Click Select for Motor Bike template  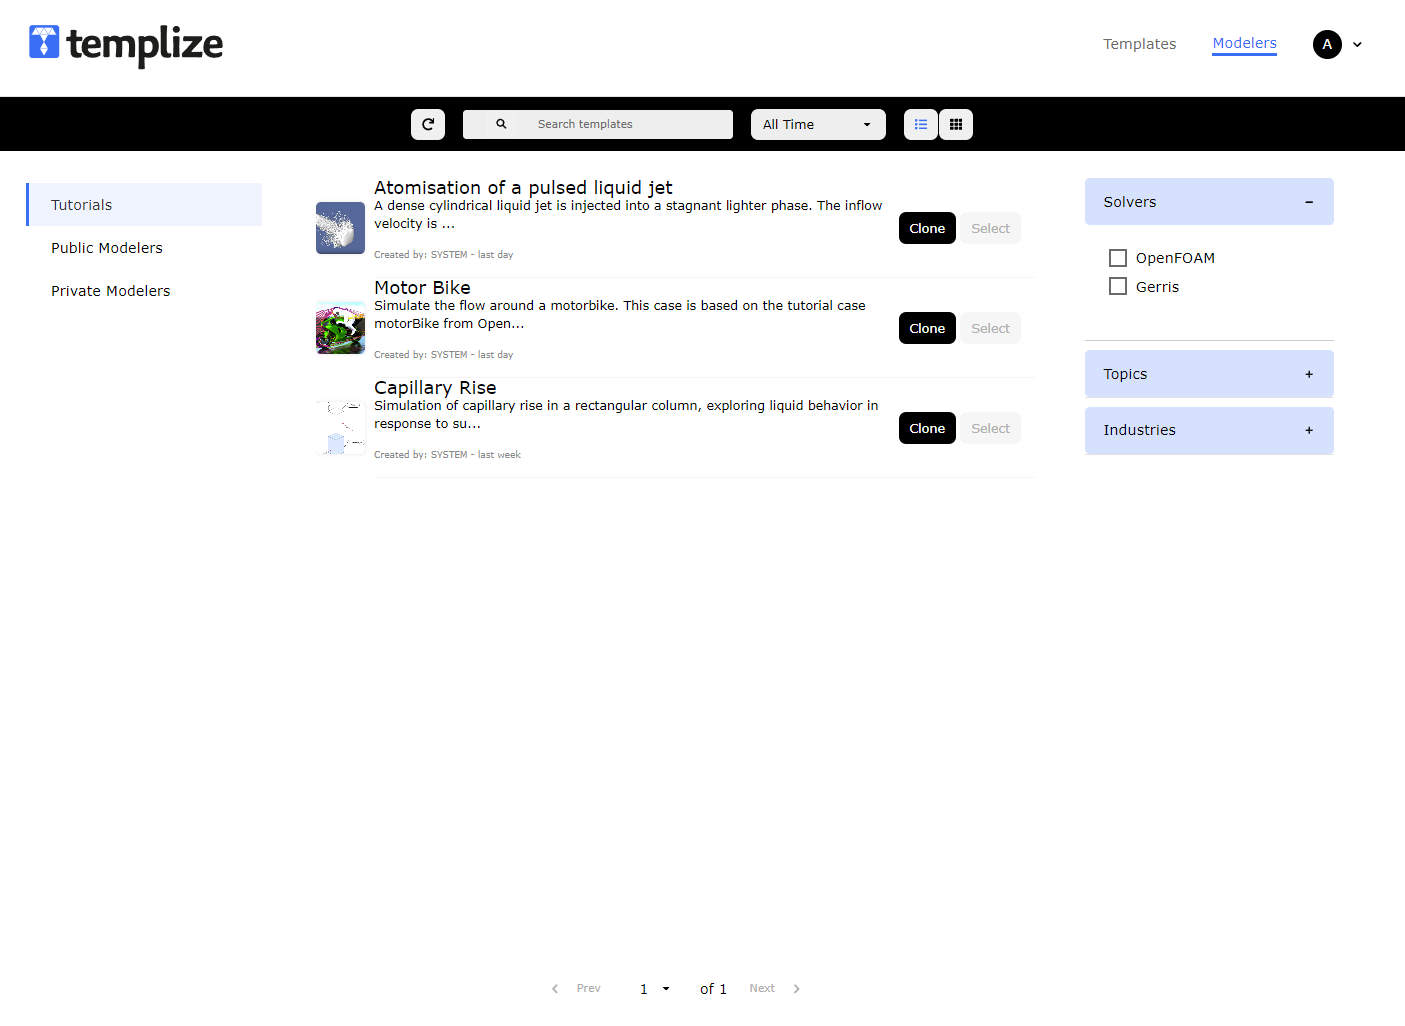pyautogui.click(x=990, y=328)
